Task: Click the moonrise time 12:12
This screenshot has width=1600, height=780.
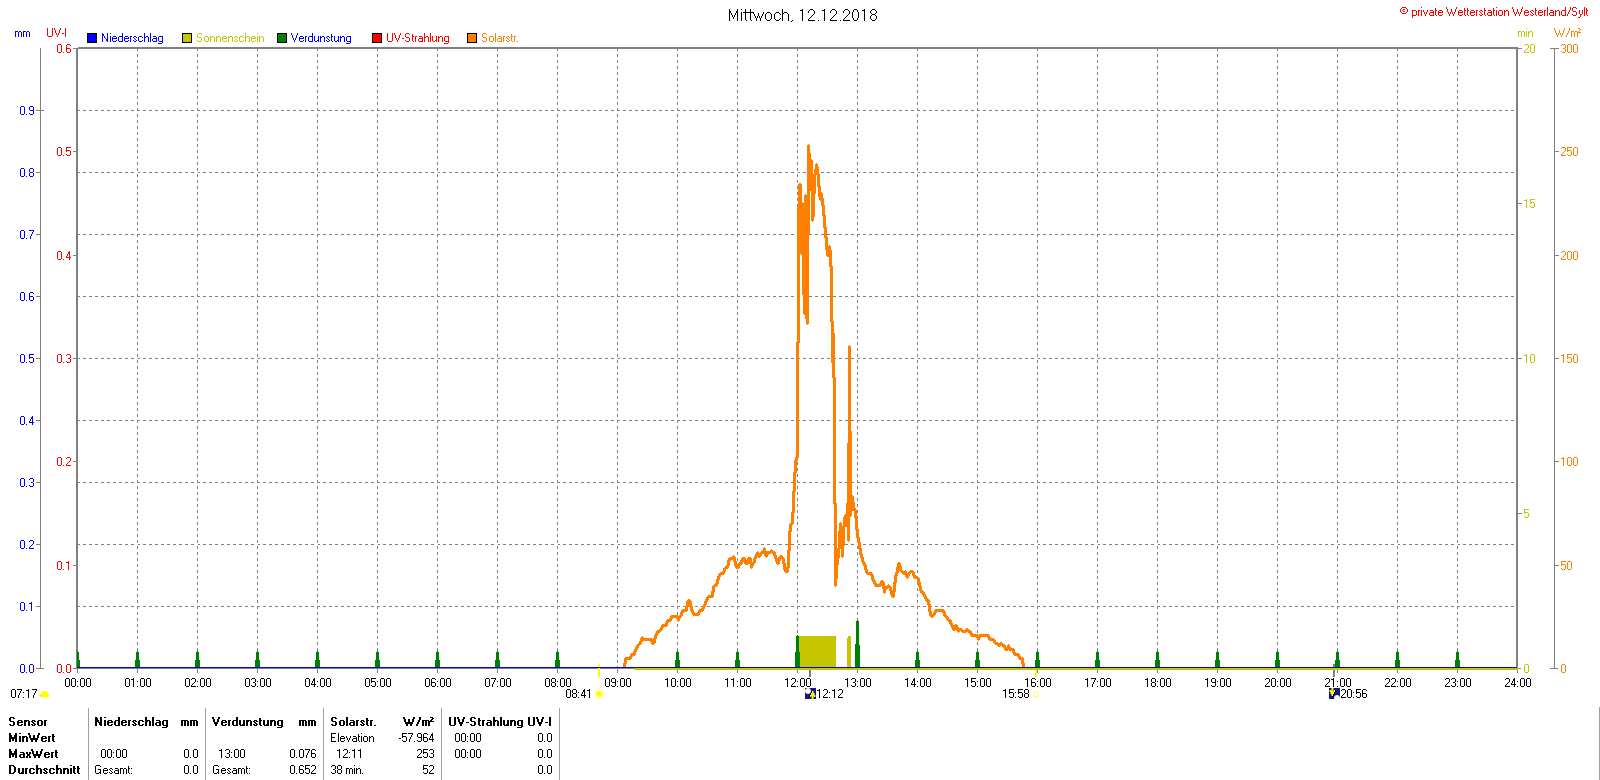Action: click(830, 694)
